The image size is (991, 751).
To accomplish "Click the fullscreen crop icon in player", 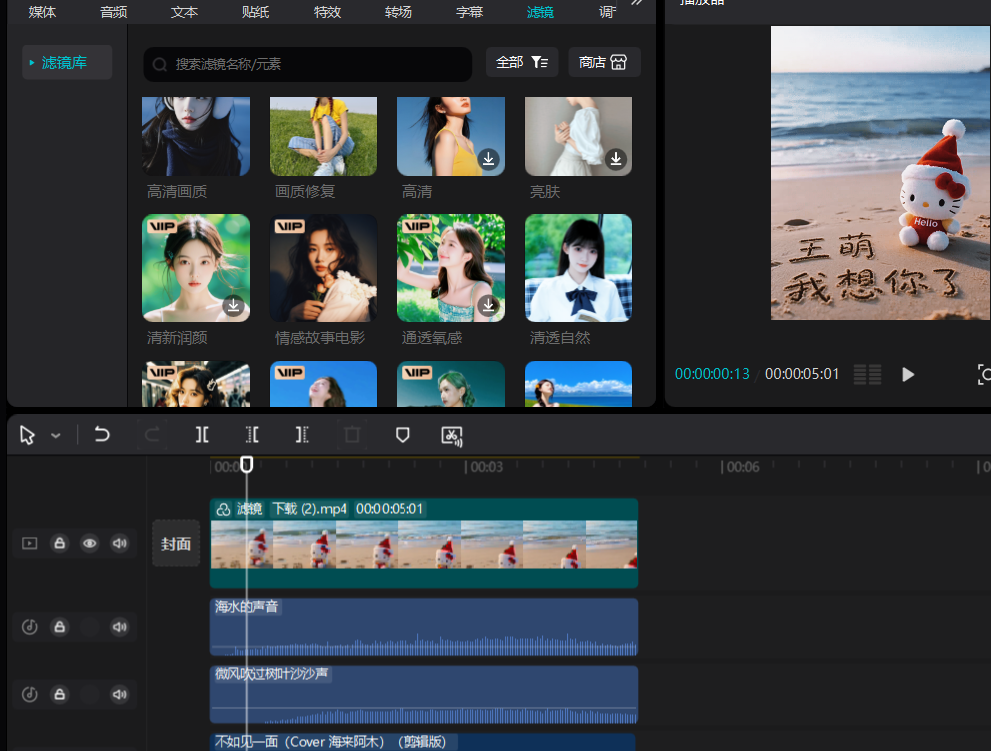I will click(984, 374).
